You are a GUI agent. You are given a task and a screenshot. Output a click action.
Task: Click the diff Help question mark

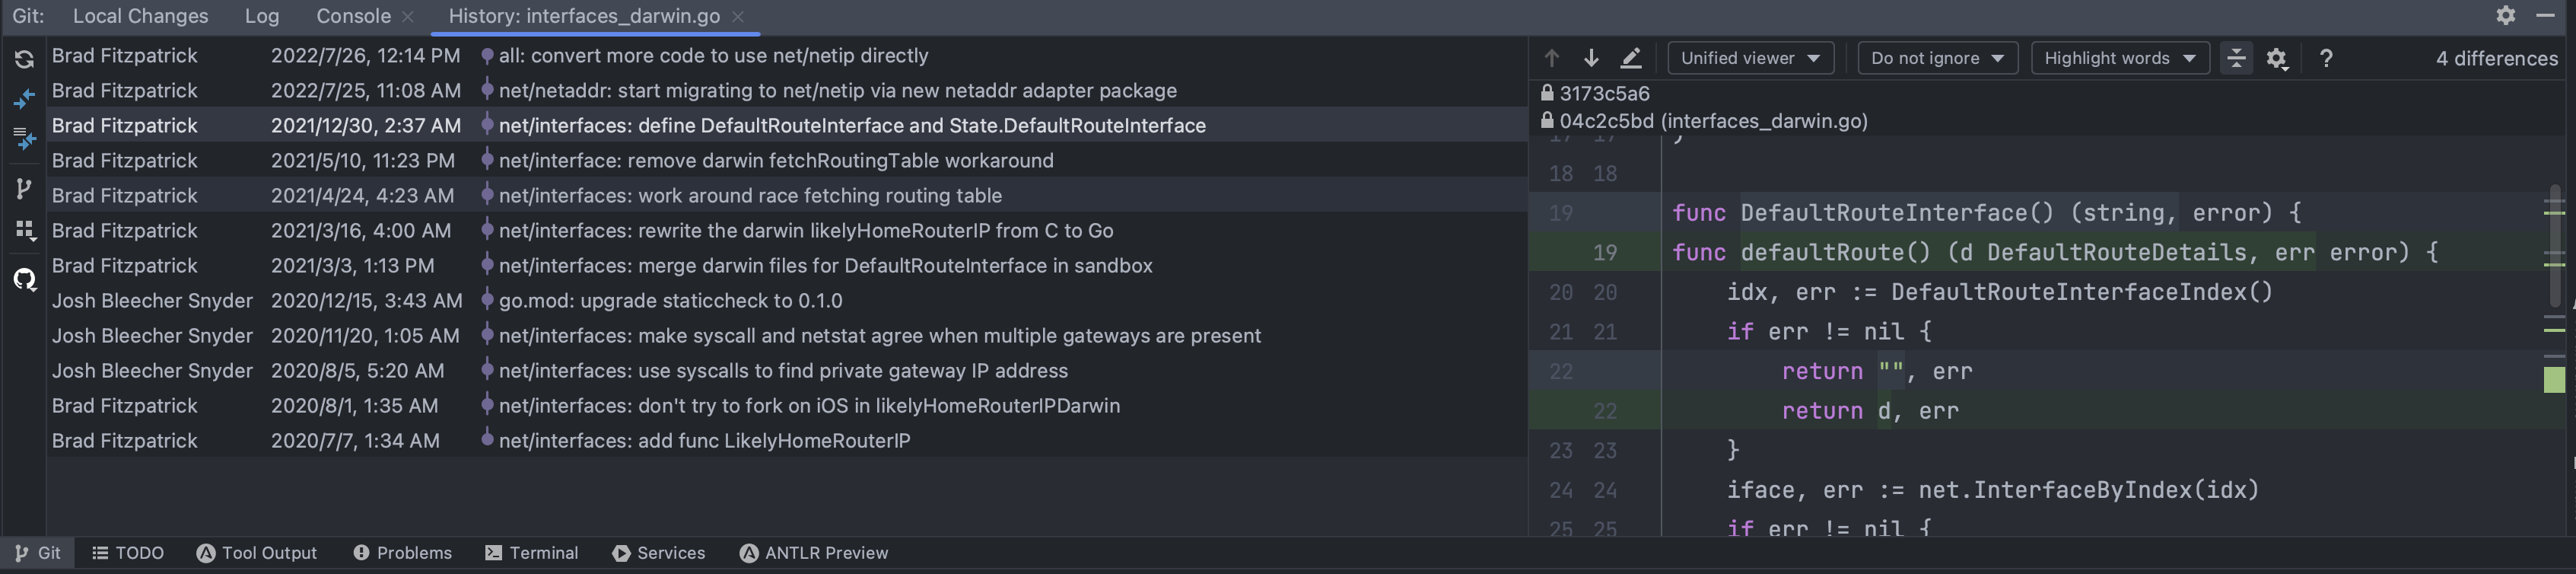(x=2326, y=58)
